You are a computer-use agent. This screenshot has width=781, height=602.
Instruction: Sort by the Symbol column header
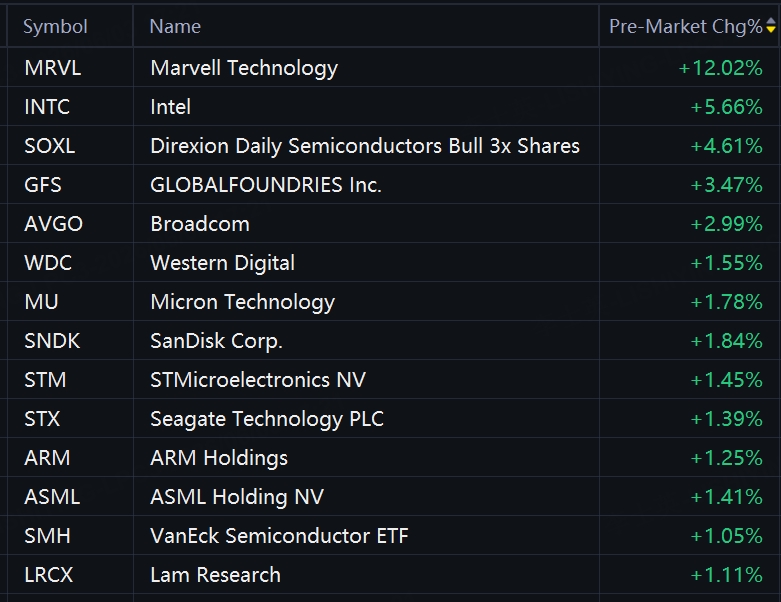click(x=55, y=26)
